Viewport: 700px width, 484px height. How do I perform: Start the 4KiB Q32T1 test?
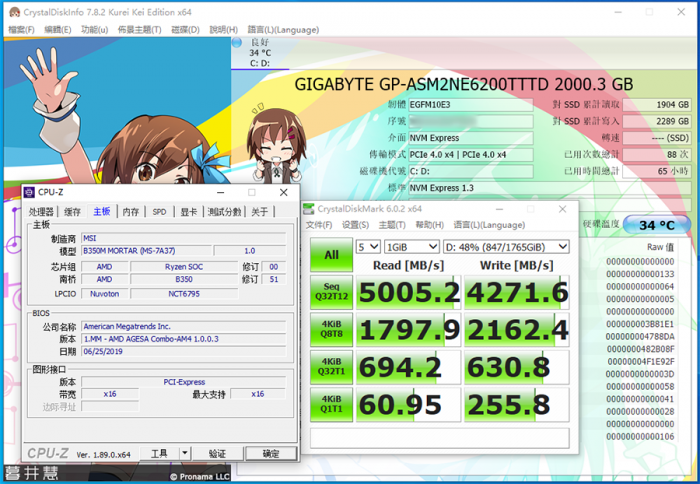tap(331, 366)
